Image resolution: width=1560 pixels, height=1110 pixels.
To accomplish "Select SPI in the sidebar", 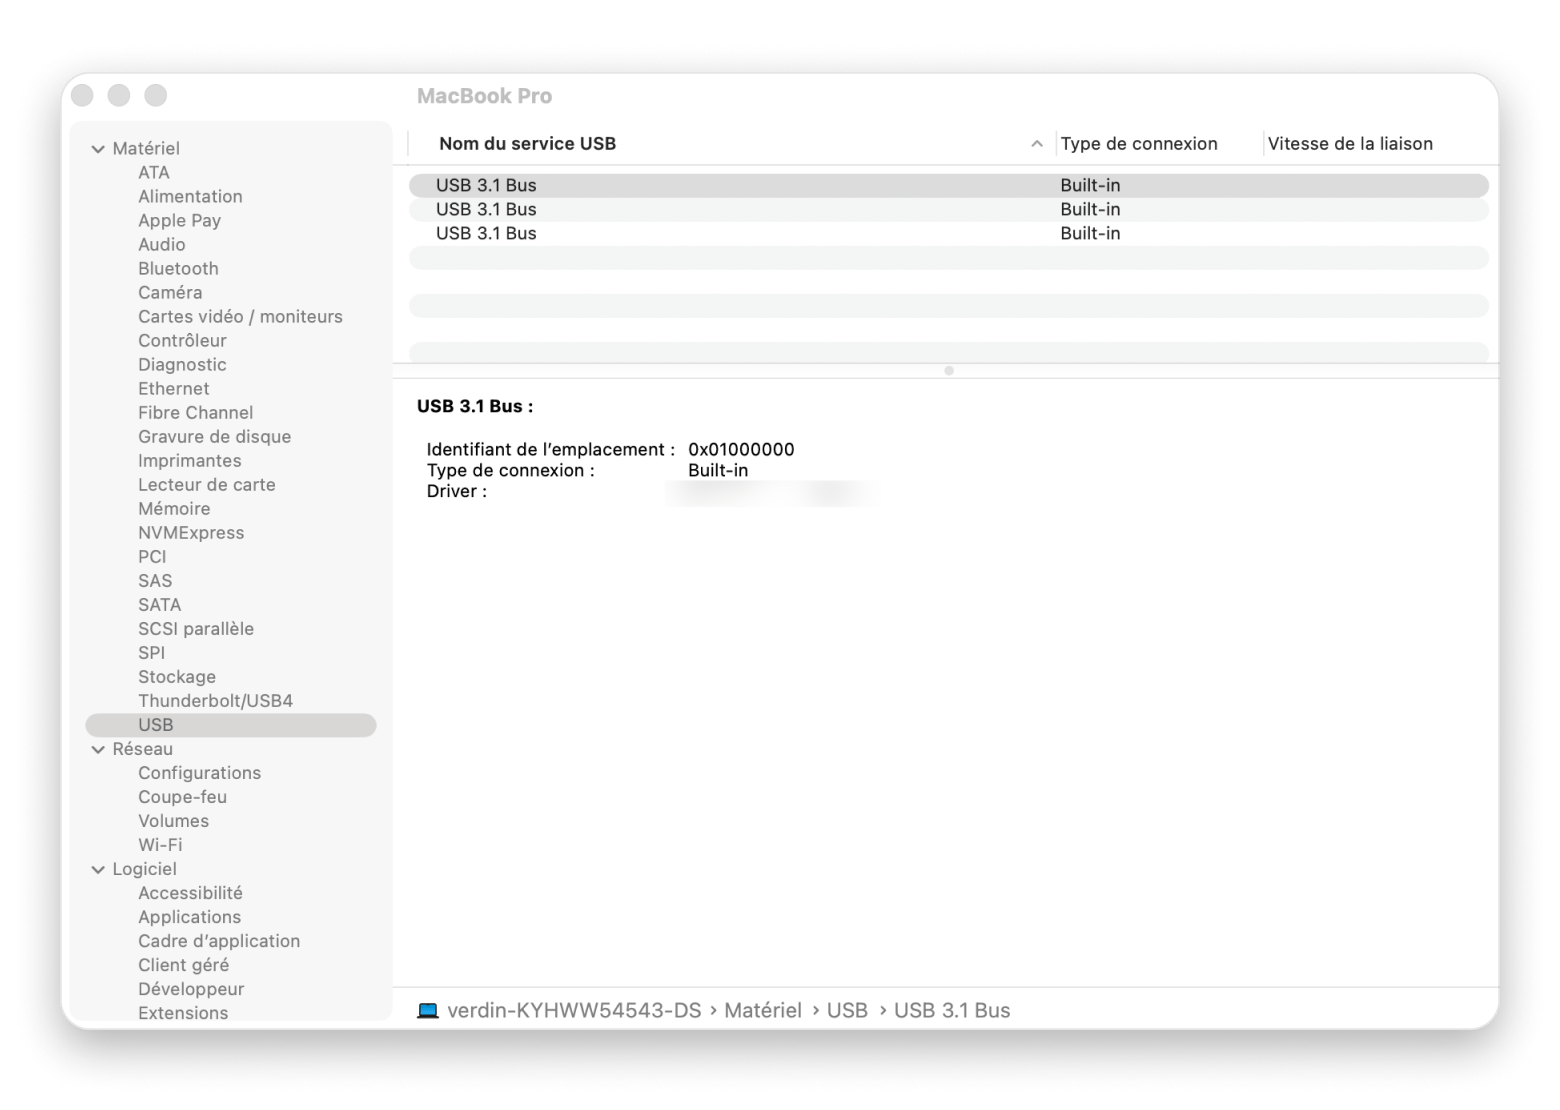I will pyautogui.click(x=151, y=653).
